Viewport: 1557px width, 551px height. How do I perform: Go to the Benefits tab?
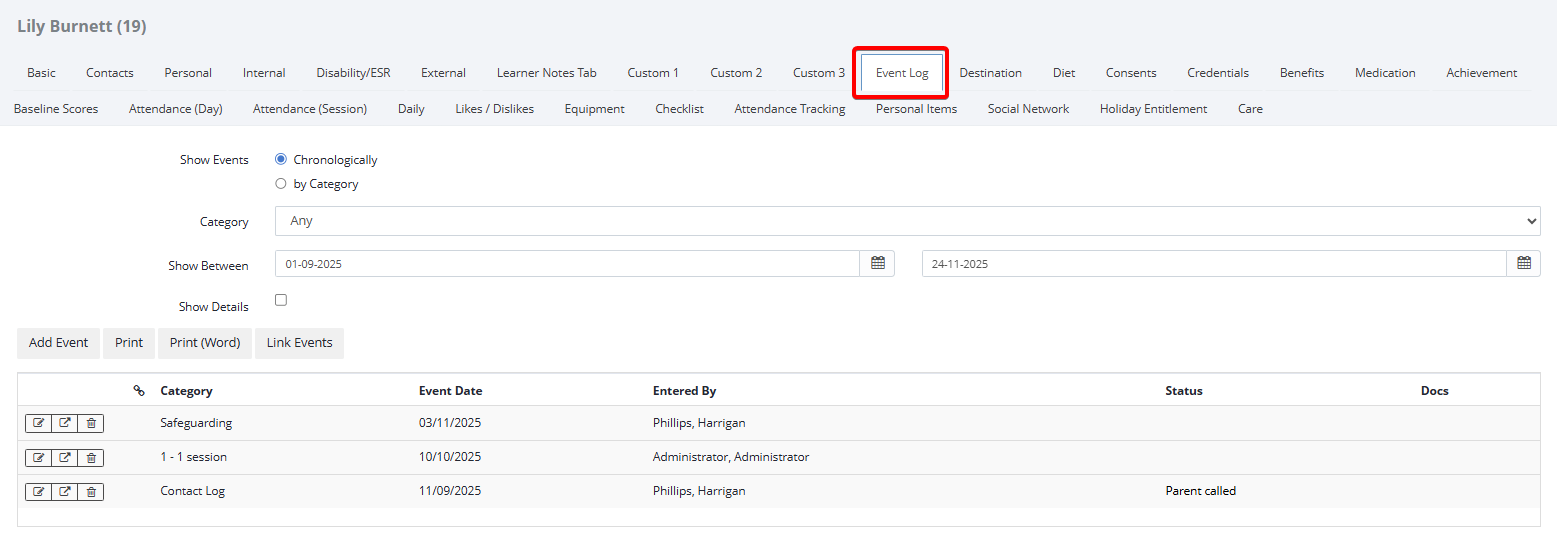point(1302,73)
